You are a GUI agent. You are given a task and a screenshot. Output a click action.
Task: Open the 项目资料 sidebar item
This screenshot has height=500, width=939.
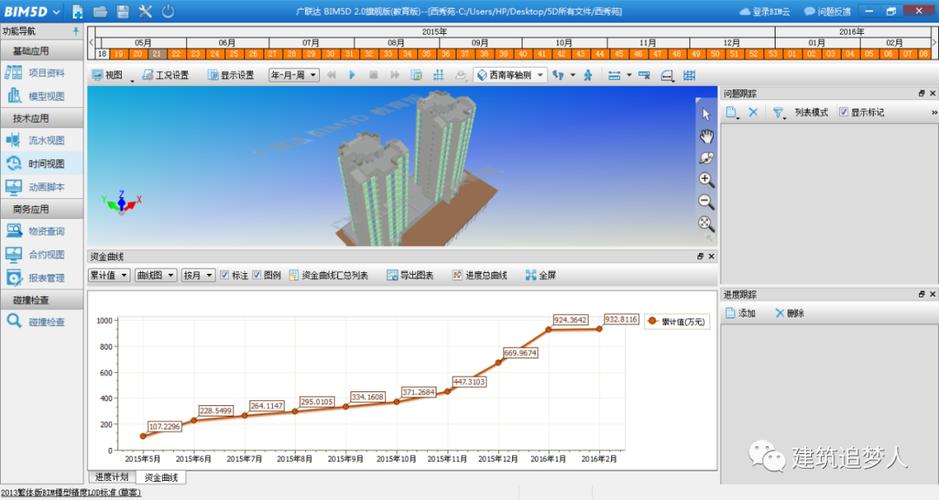(42, 73)
